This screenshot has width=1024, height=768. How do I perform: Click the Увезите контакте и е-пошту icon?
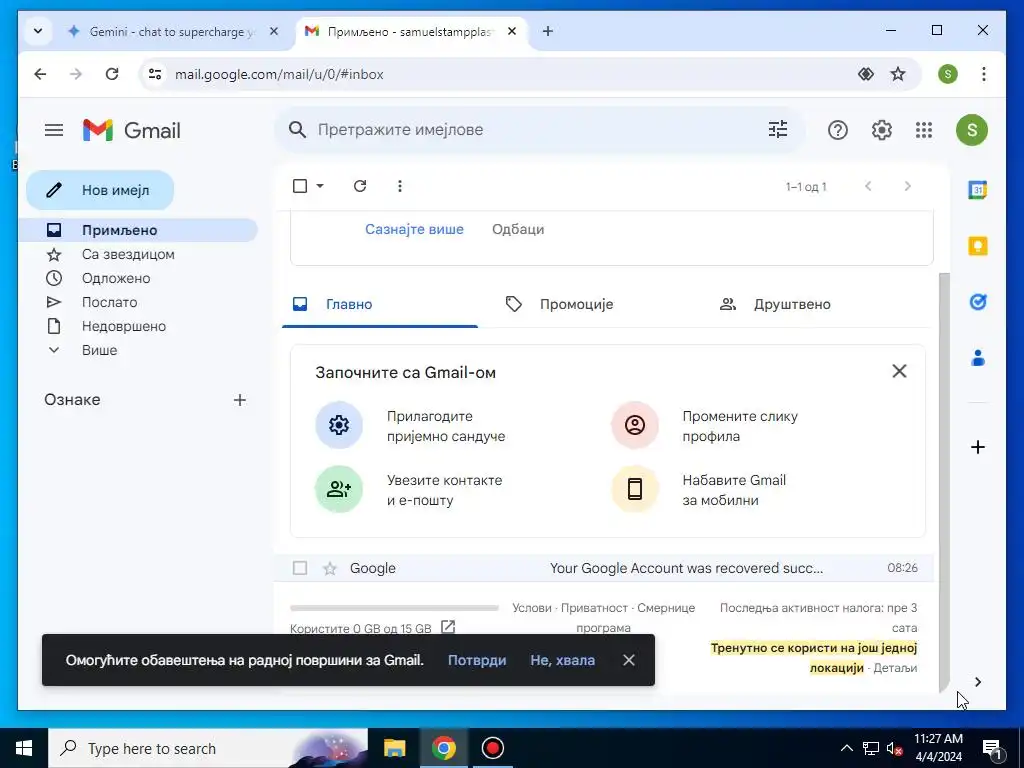339,489
